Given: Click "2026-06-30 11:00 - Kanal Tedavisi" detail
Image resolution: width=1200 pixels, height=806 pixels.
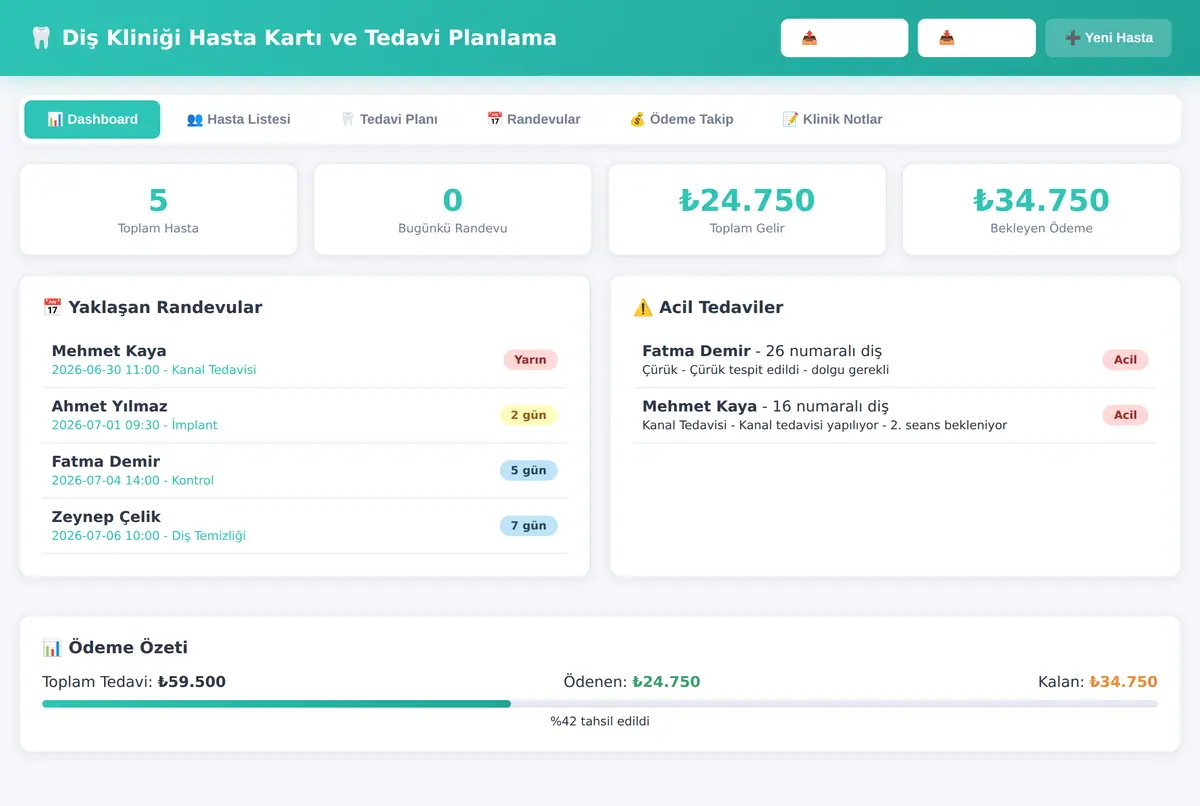Looking at the screenshot, I should click(x=154, y=370).
